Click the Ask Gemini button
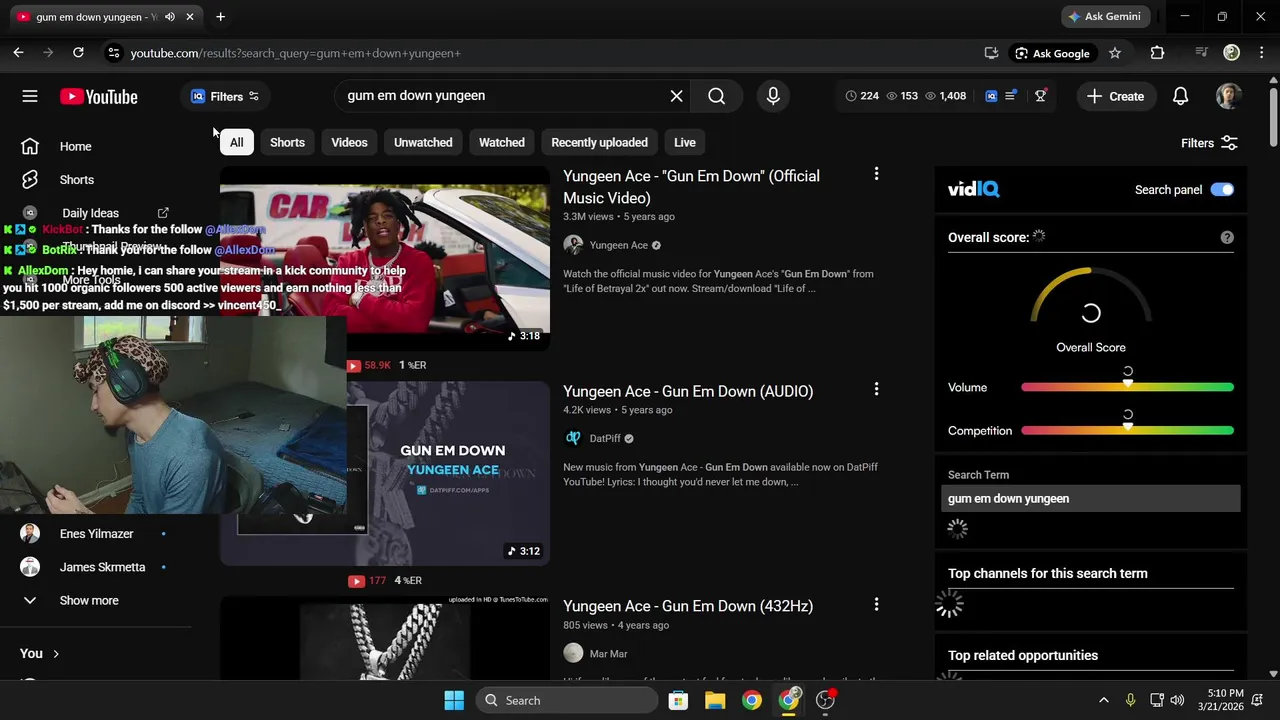Screen dimensions: 1280x720 point(1106,17)
